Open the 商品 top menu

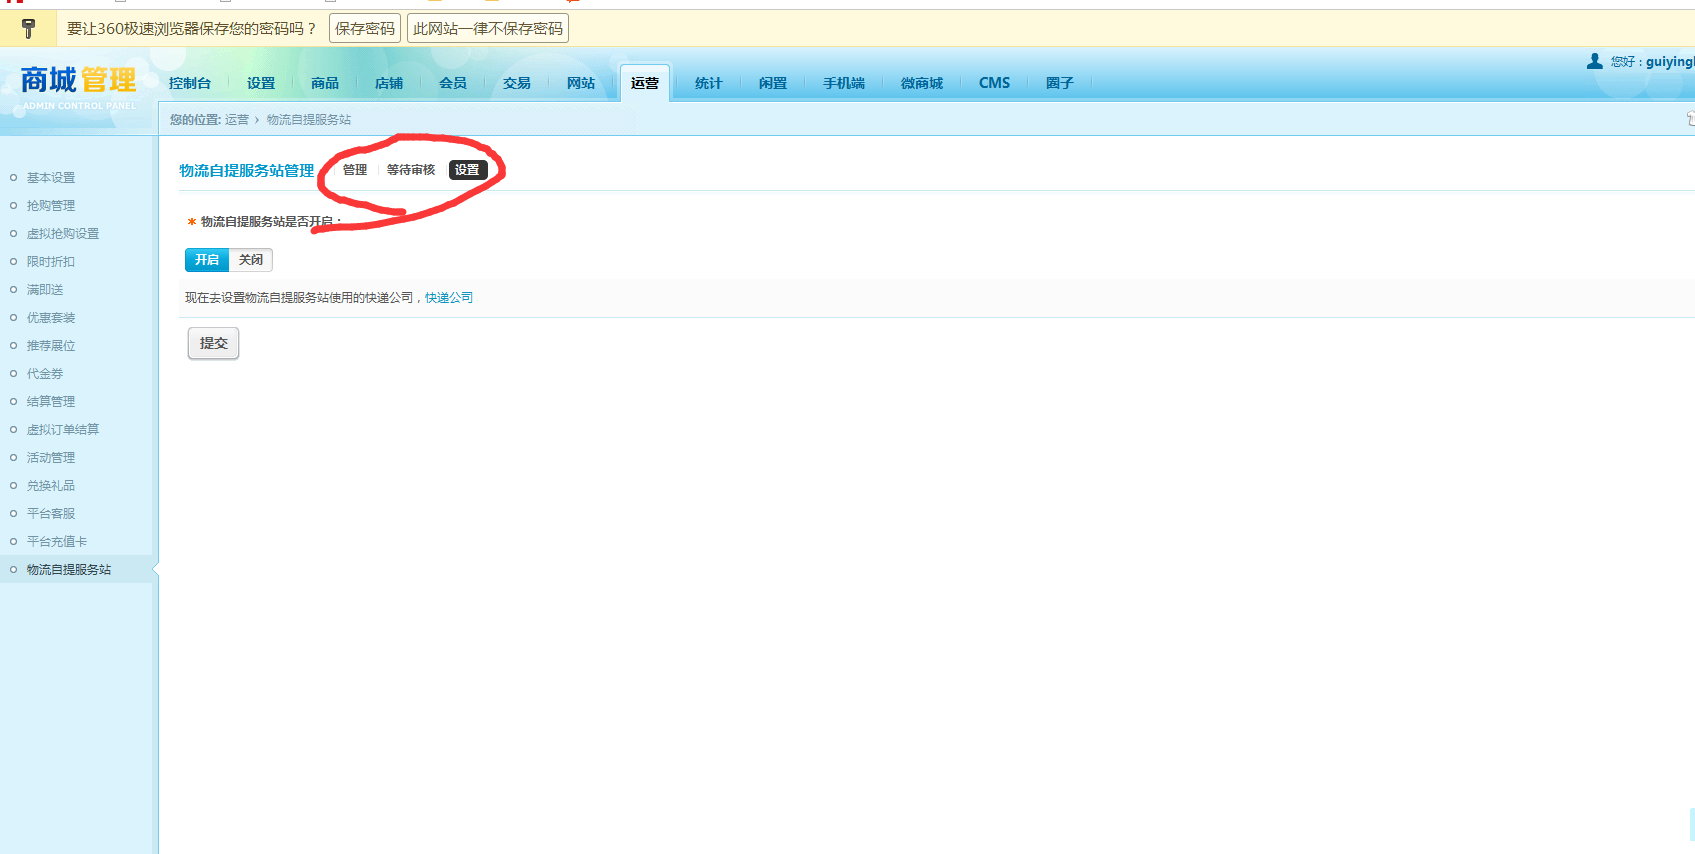click(325, 83)
